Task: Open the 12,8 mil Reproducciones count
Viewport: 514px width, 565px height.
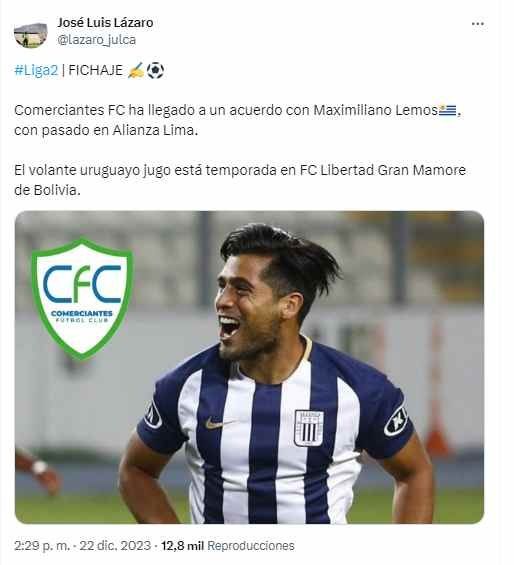Action: (227, 545)
